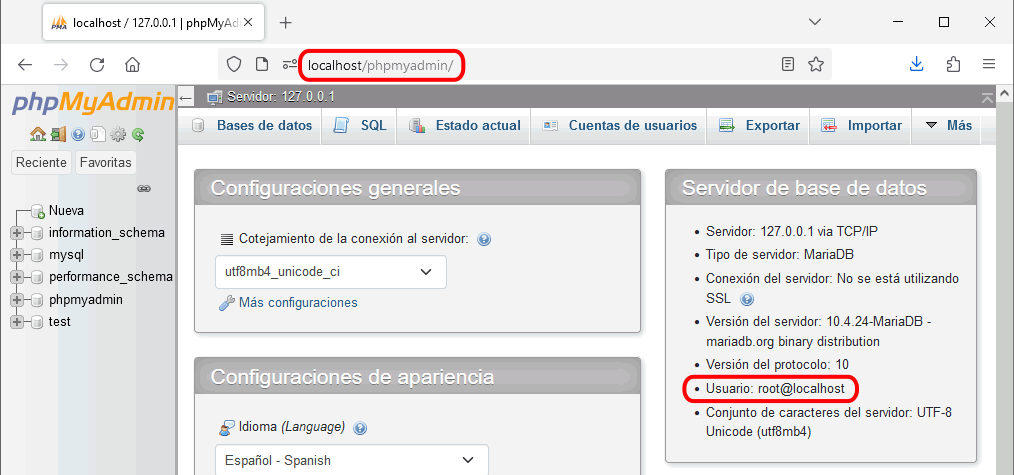Open the Más configuraciones link
The height and width of the screenshot is (475, 1014).
[x=298, y=302]
